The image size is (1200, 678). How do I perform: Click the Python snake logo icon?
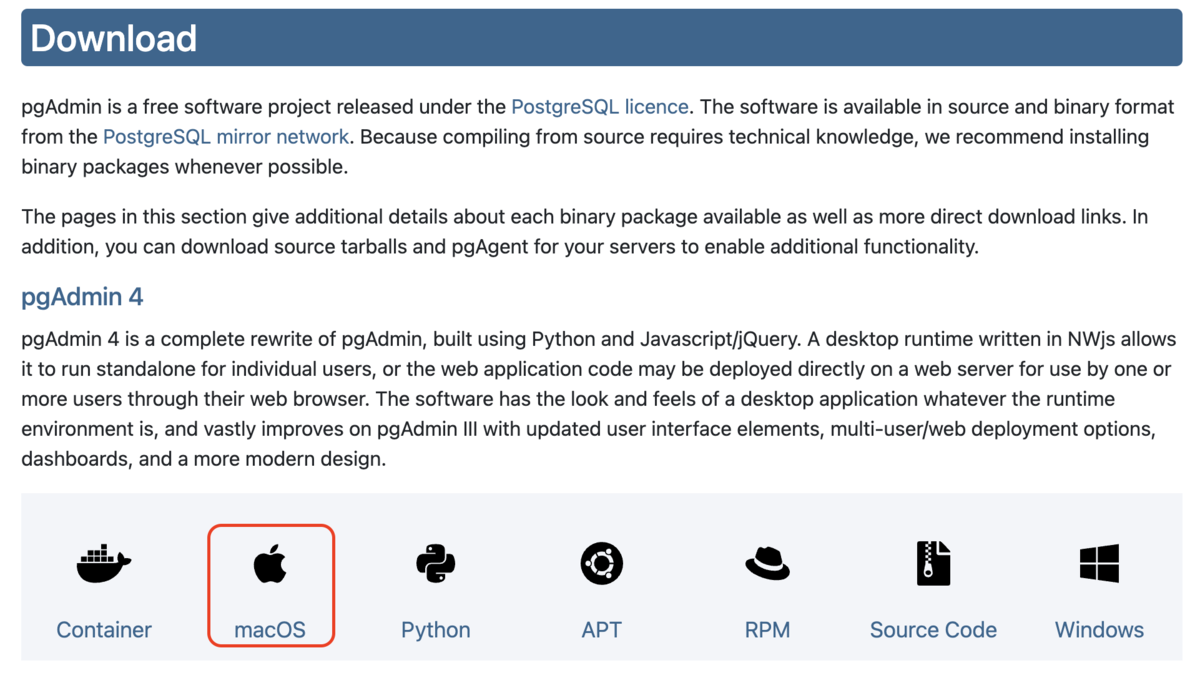click(436, 564)
